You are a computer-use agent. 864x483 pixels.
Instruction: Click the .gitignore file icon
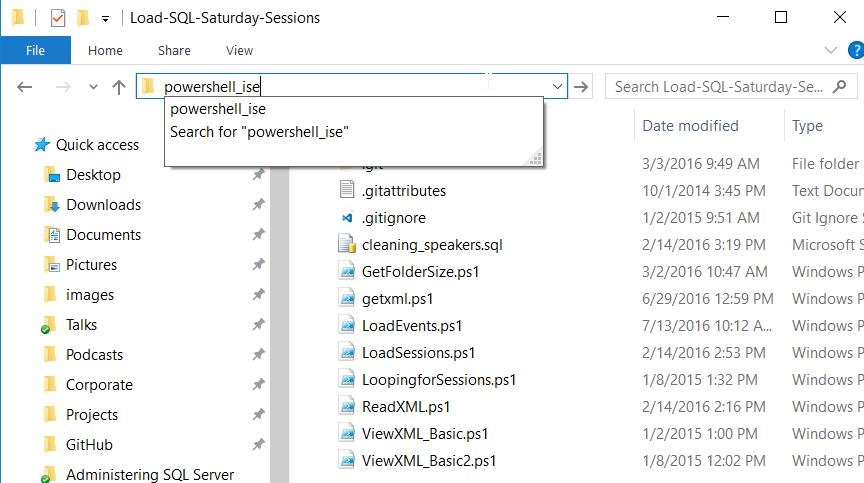pos(347,217)
